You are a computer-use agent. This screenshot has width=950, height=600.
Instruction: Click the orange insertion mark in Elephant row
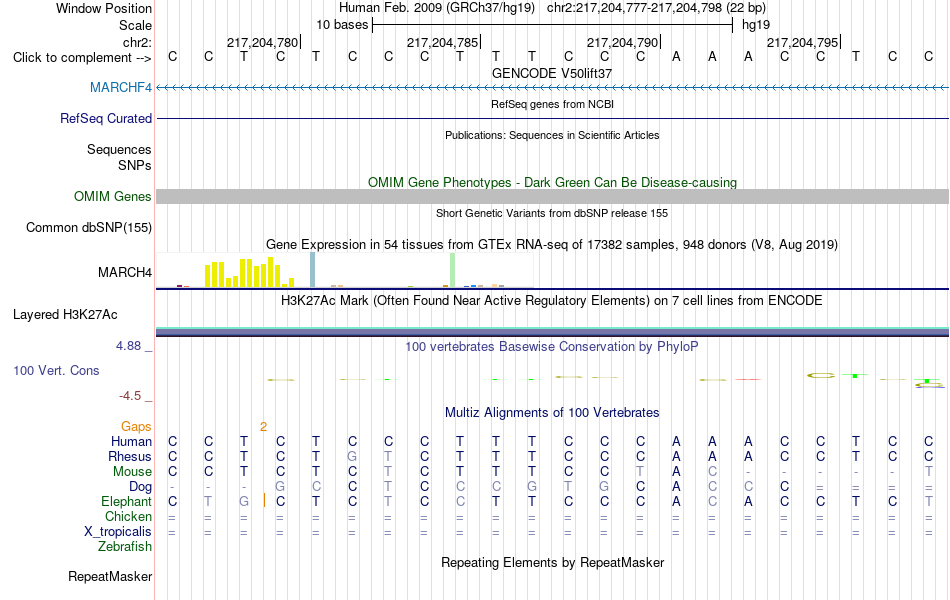(x=264, y=500)
